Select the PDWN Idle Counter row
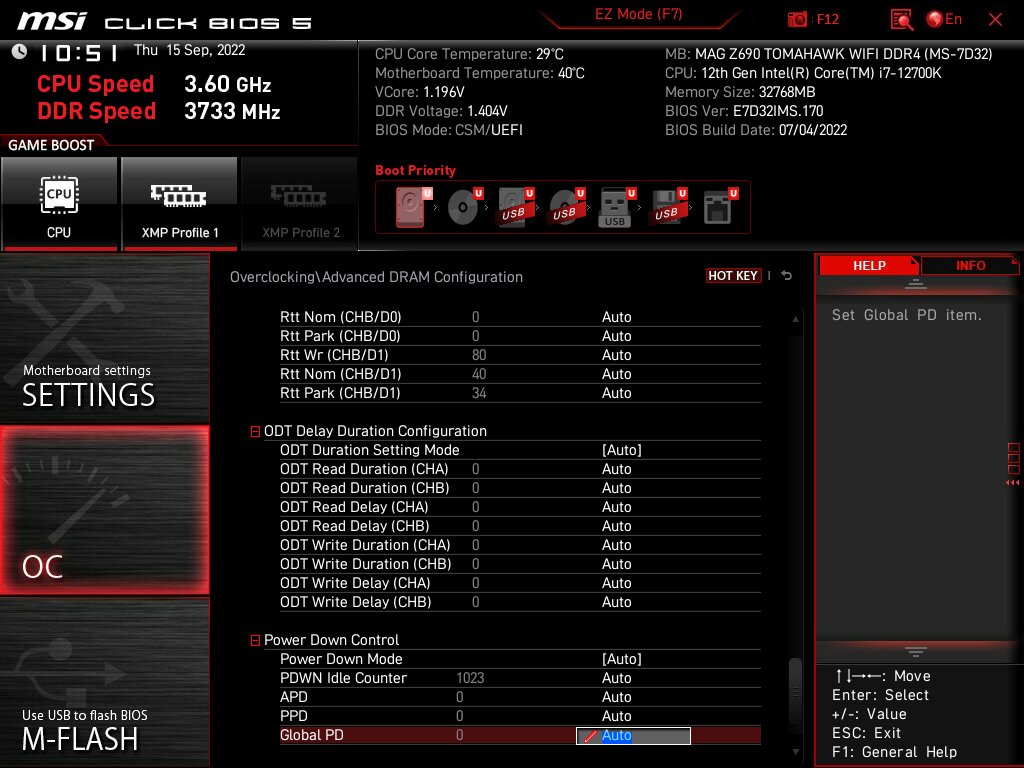 pos(520,678)
